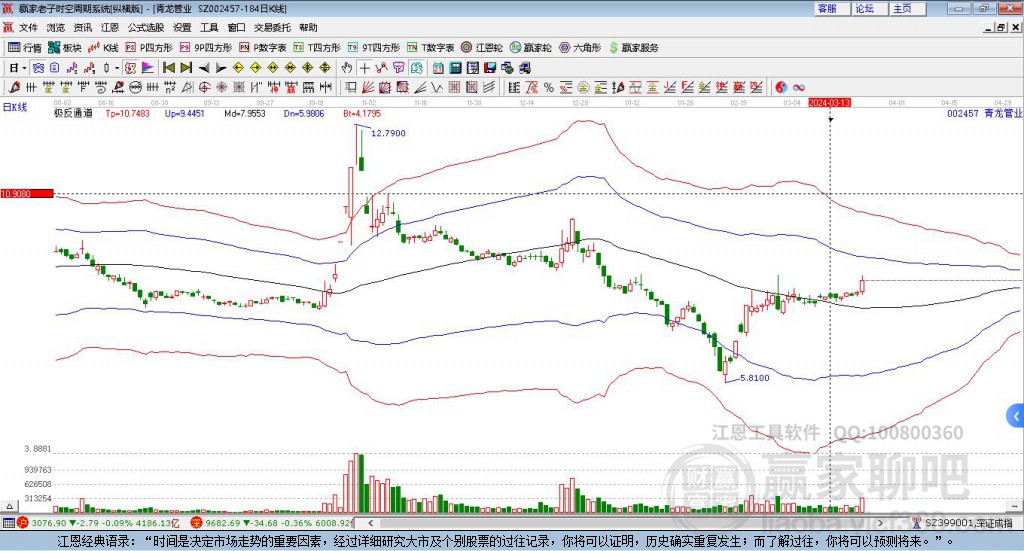Screen dimensions: 1024x551
Task: Click the 日K线 chart label
Action: pyautogui.click(x=15, y=107)
